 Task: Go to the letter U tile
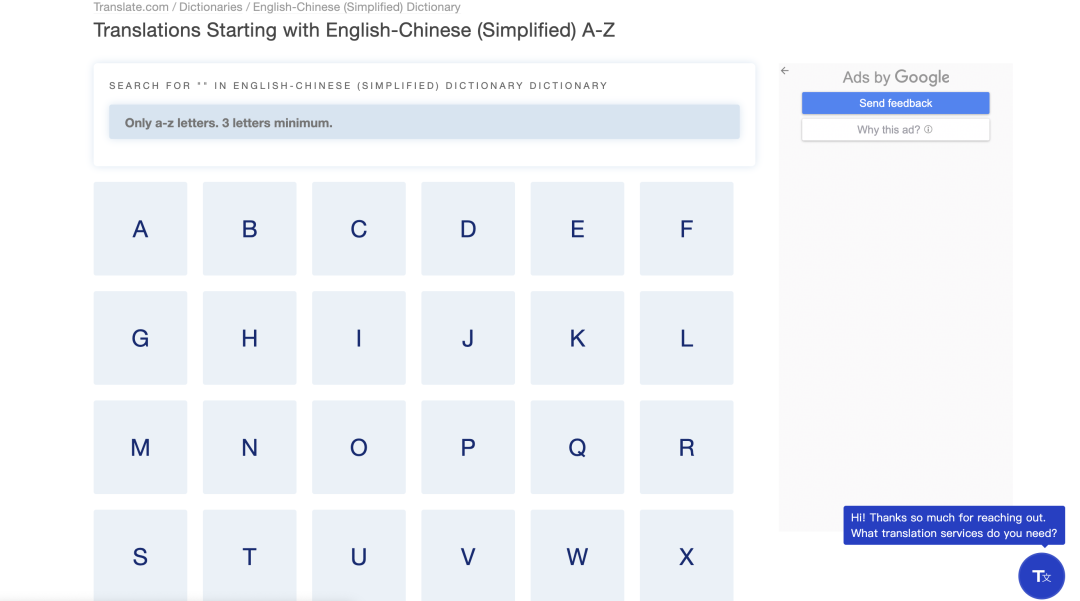359,556
